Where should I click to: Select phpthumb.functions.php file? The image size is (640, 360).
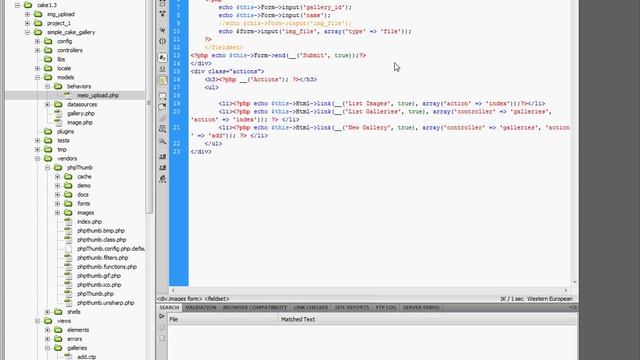coord(107,267)
